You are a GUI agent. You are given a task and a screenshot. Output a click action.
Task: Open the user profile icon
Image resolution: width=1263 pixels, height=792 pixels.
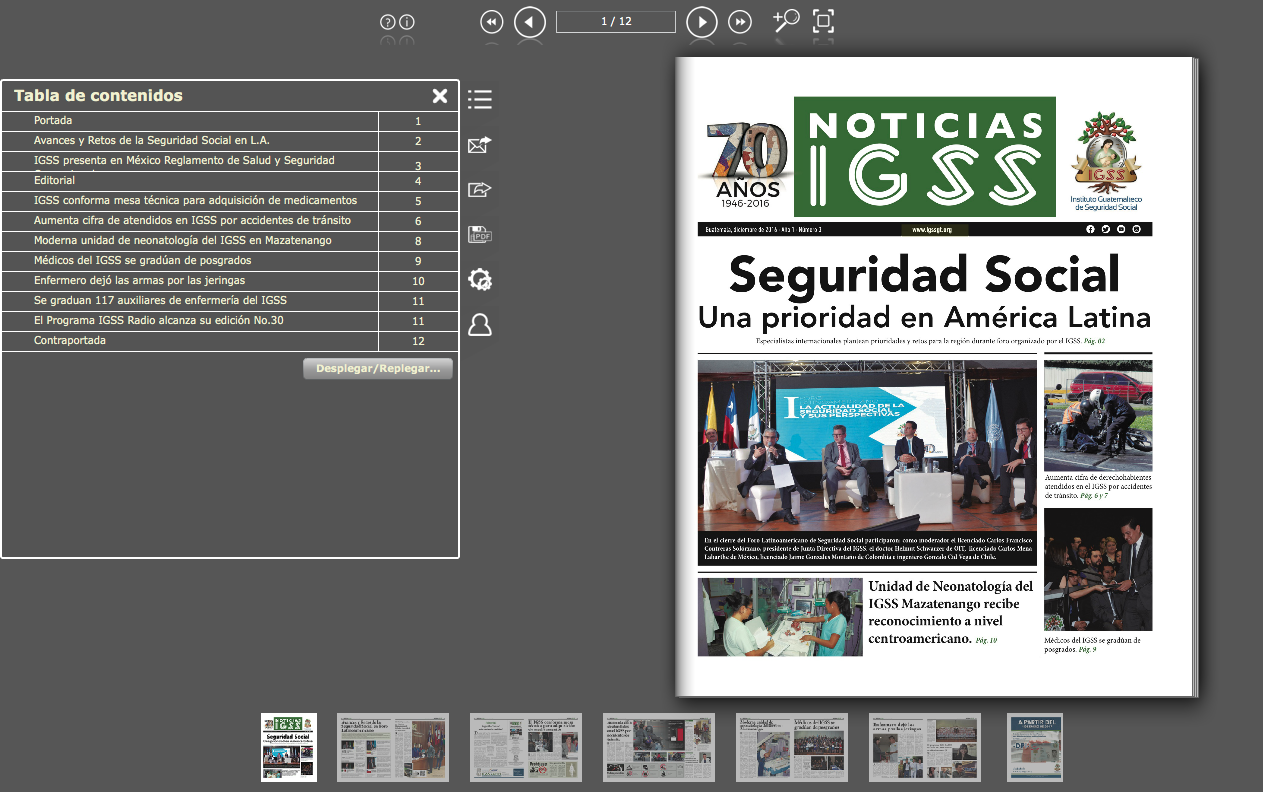click(480, 325)
